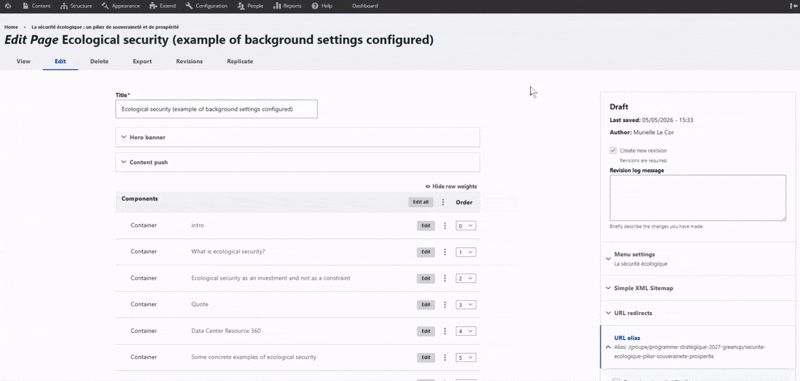This screenshot has width=800, height=381.
Task: Expand the Menu settings section
Action: [697, 259]
